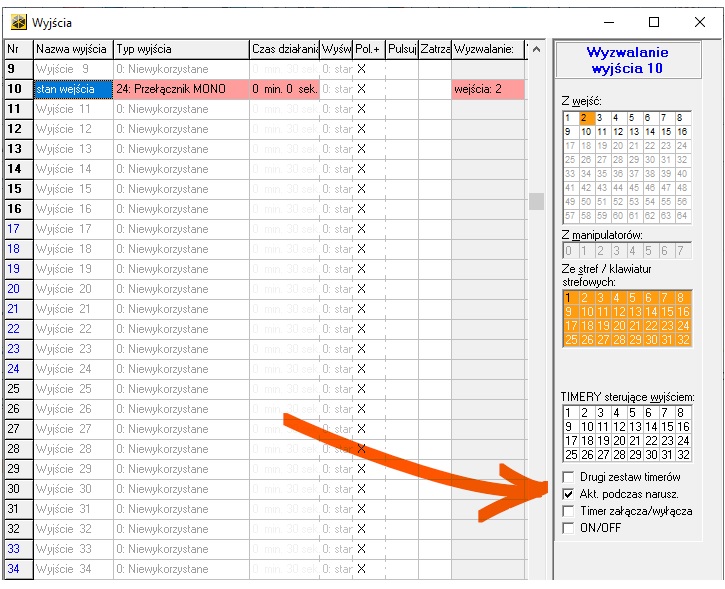Image resolution: width=725 pixels, height=589 pixels.
Task: Select input 16 in 'Z wejść' grid
Action: [682, 132]
